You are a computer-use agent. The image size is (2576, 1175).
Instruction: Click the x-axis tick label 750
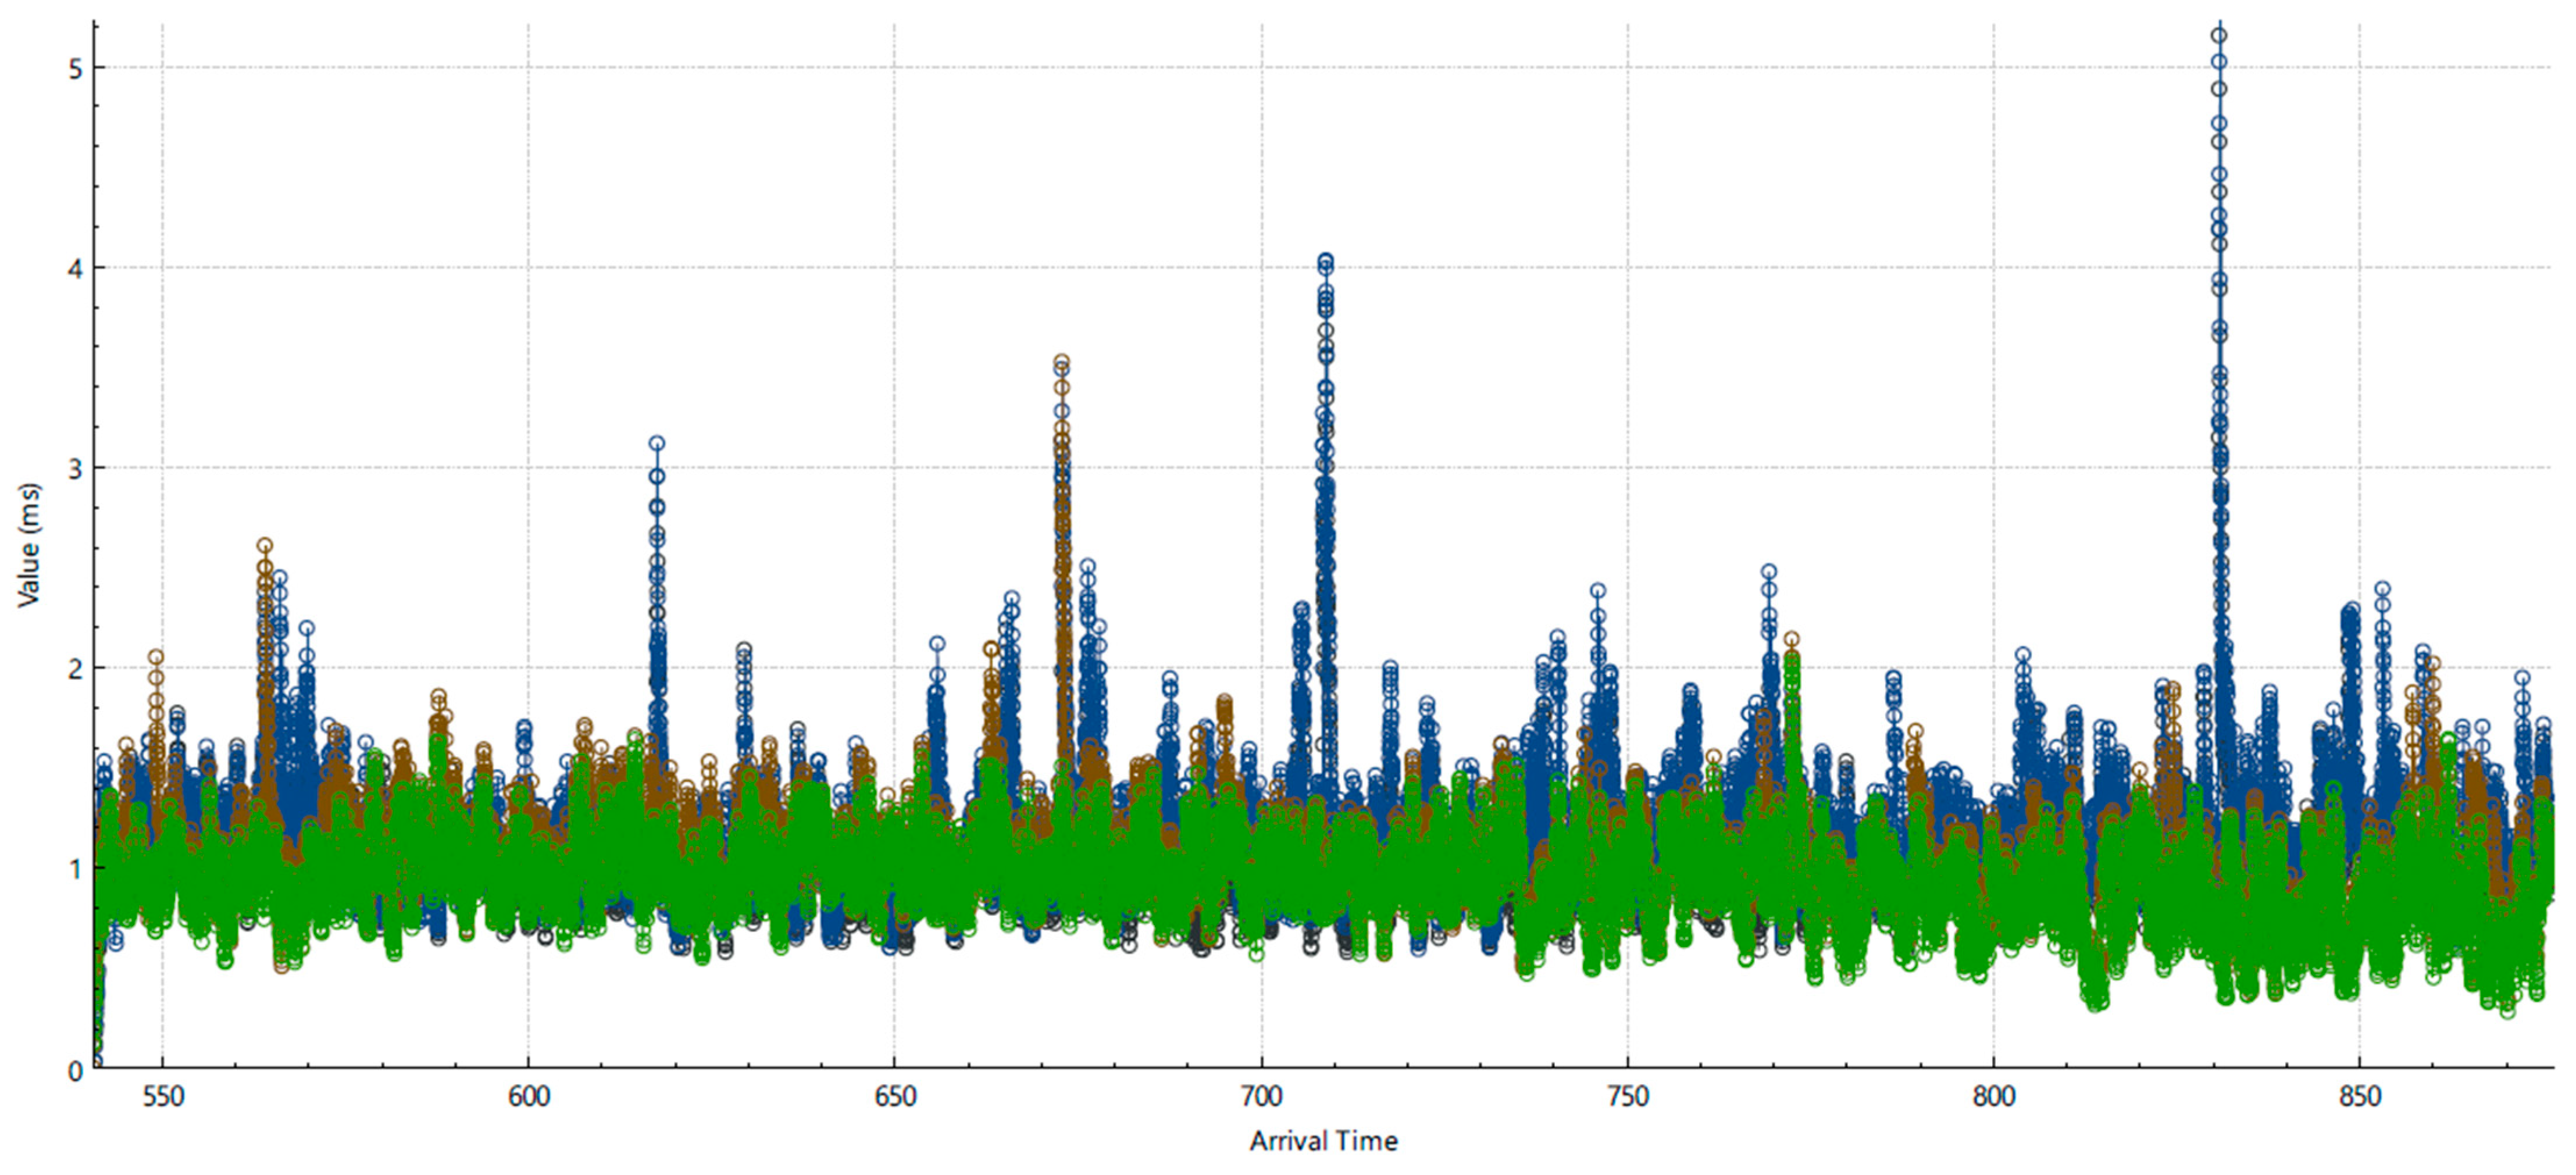tap(1627, 1097)
